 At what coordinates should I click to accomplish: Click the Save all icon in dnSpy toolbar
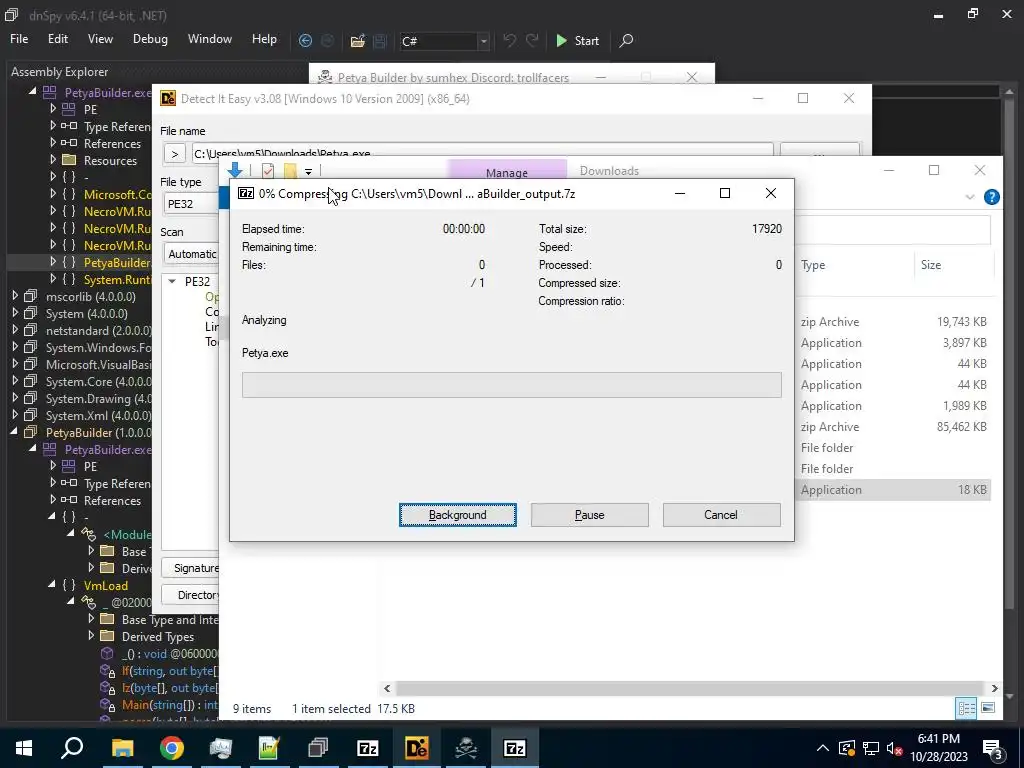[x=379, y=40]
